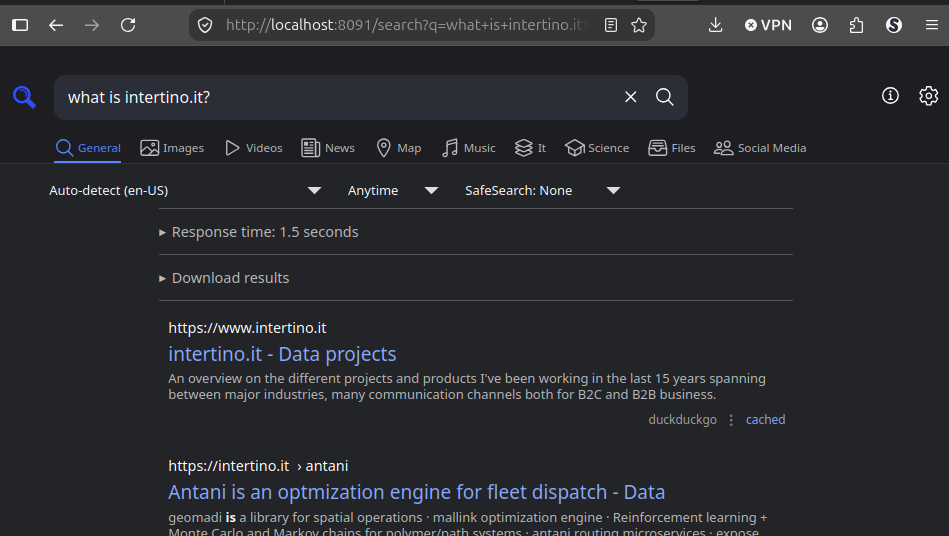Switch to the Map tab
Image resolution: width=949 pixels, height=536 pixels.
tap(398, 148)
